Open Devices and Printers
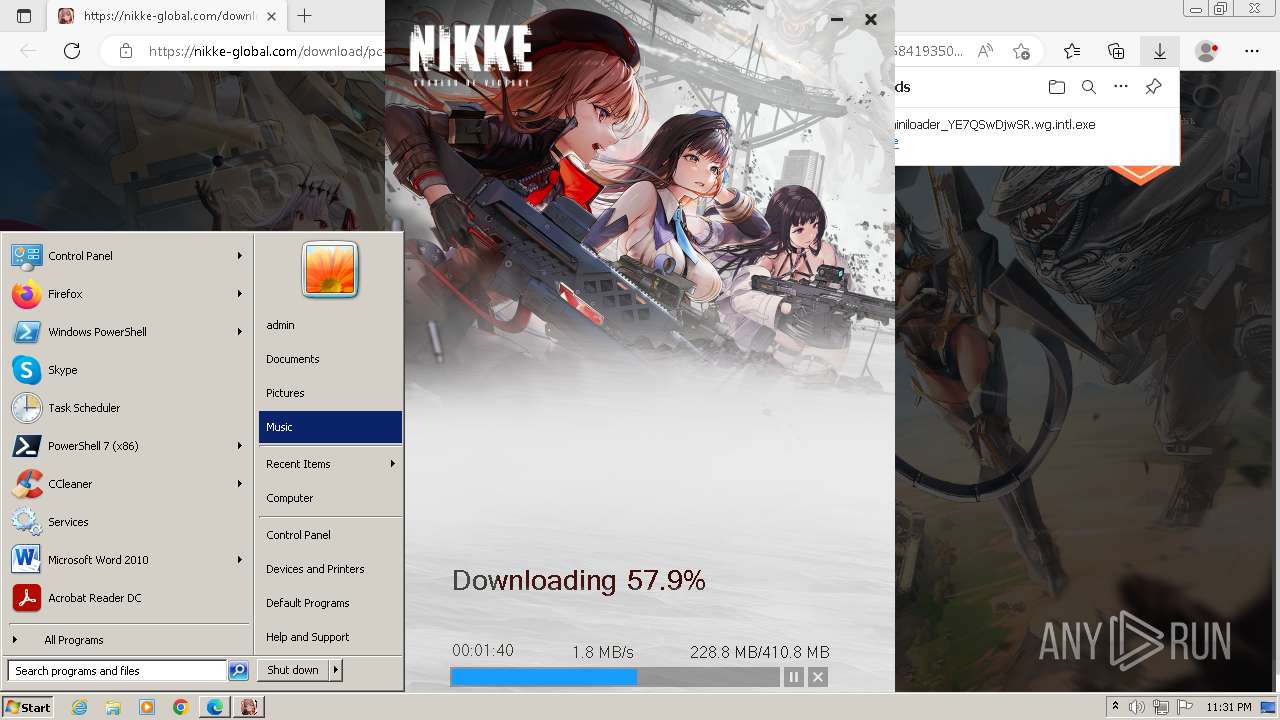The image size is (1280, 720). 330,569
